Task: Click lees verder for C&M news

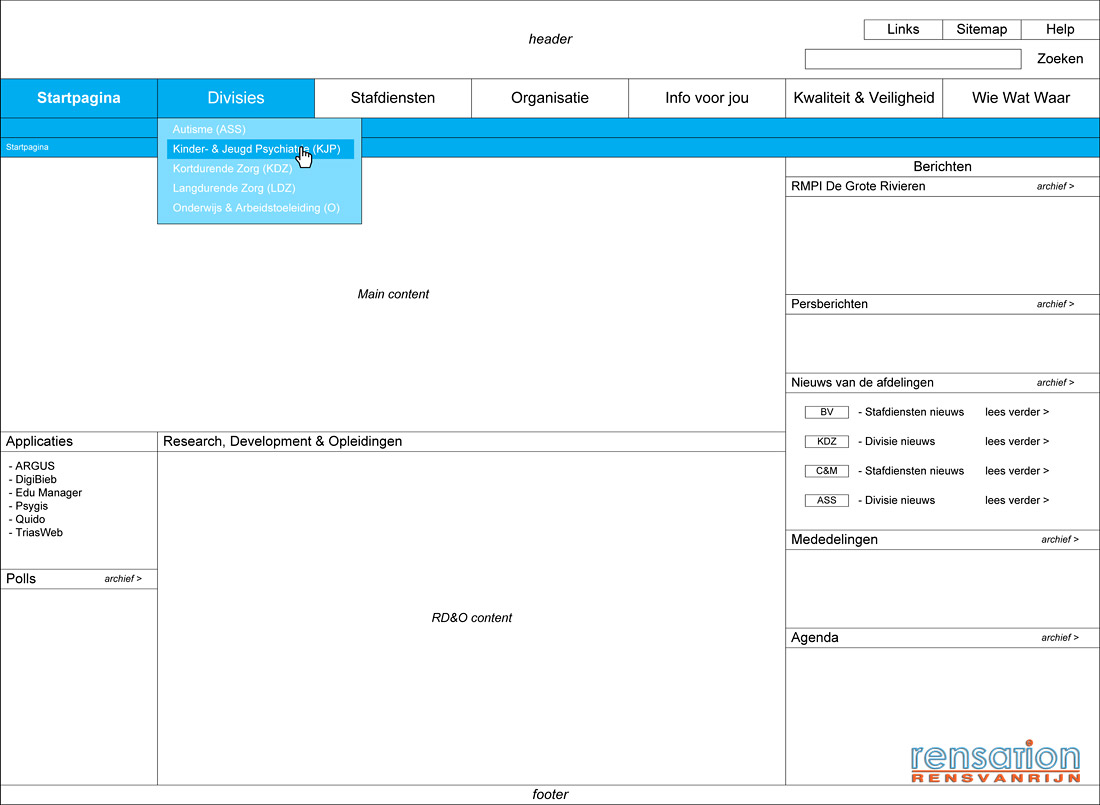Action: coord(1017,471)
